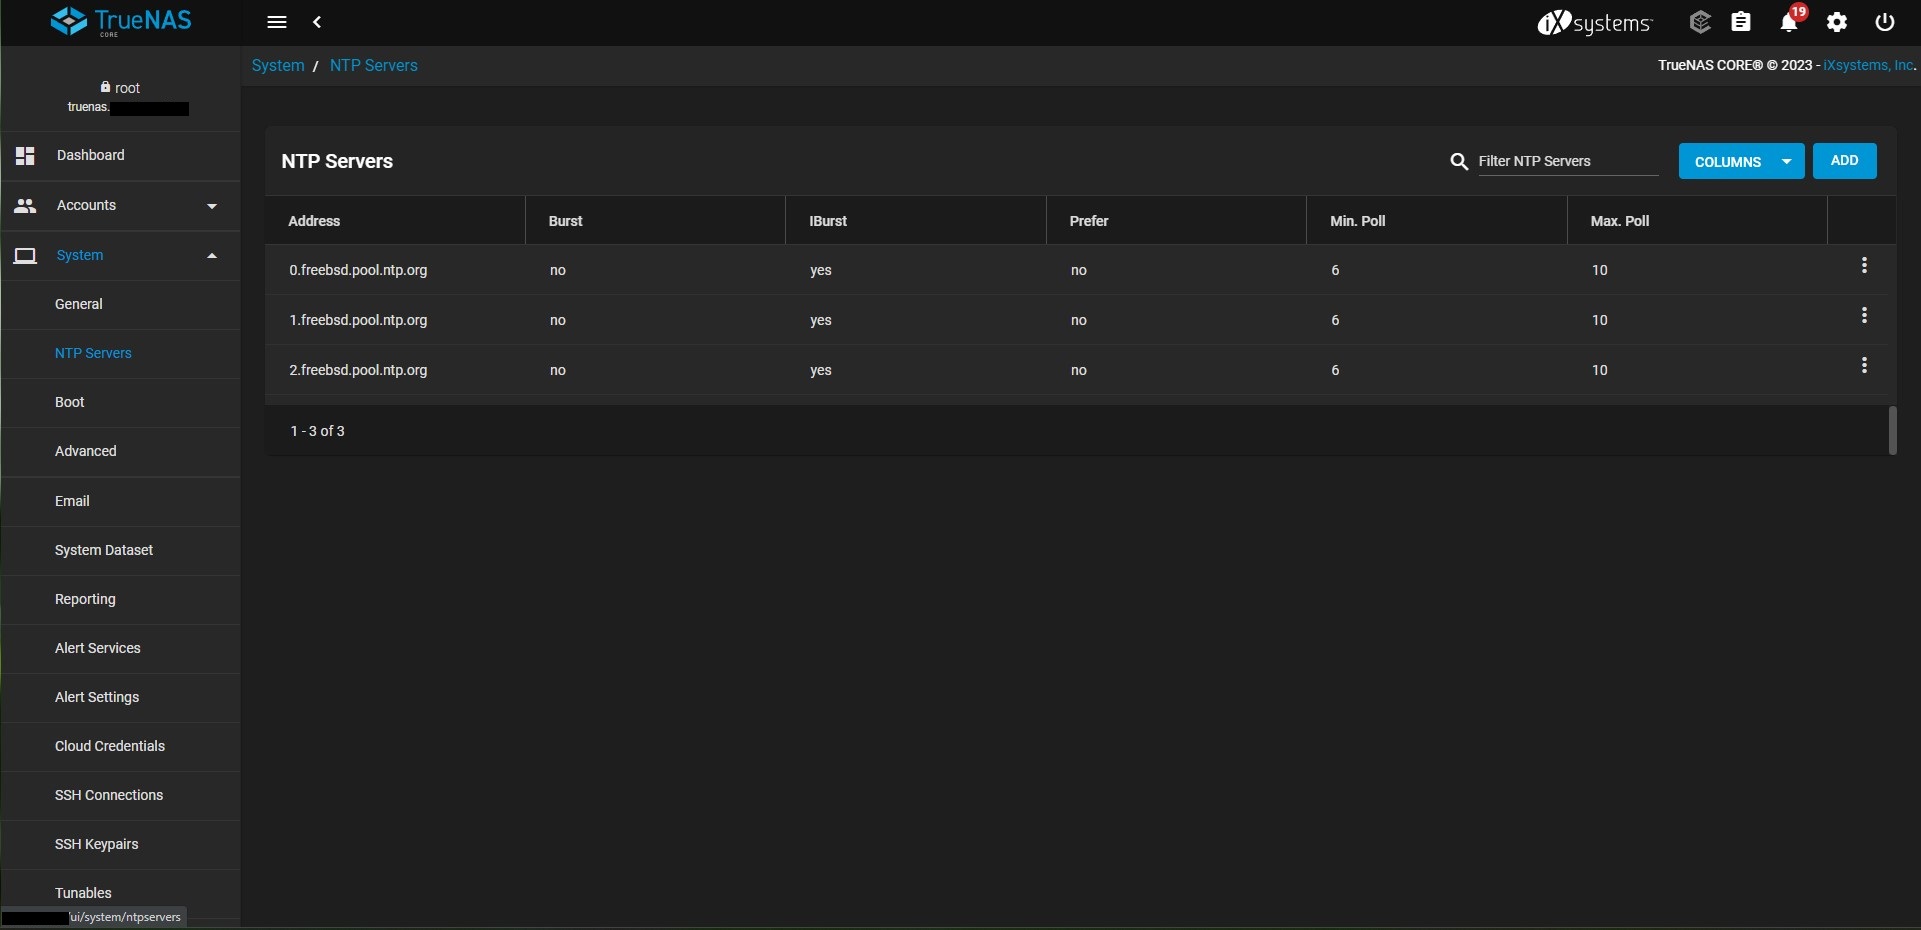
Task: Toggle the hamburger navigation menu
Action: click(276, 22)
